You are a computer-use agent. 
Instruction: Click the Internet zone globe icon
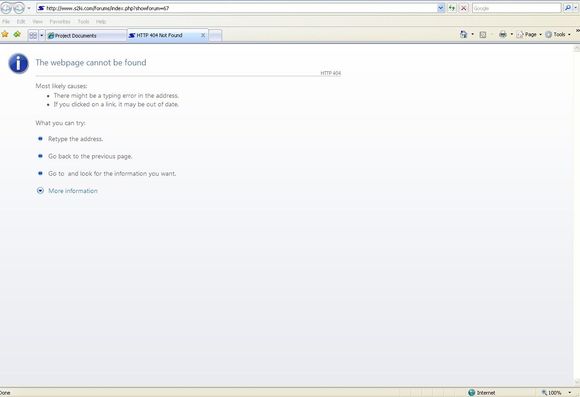pyautogui.click(x=472, y=393)
